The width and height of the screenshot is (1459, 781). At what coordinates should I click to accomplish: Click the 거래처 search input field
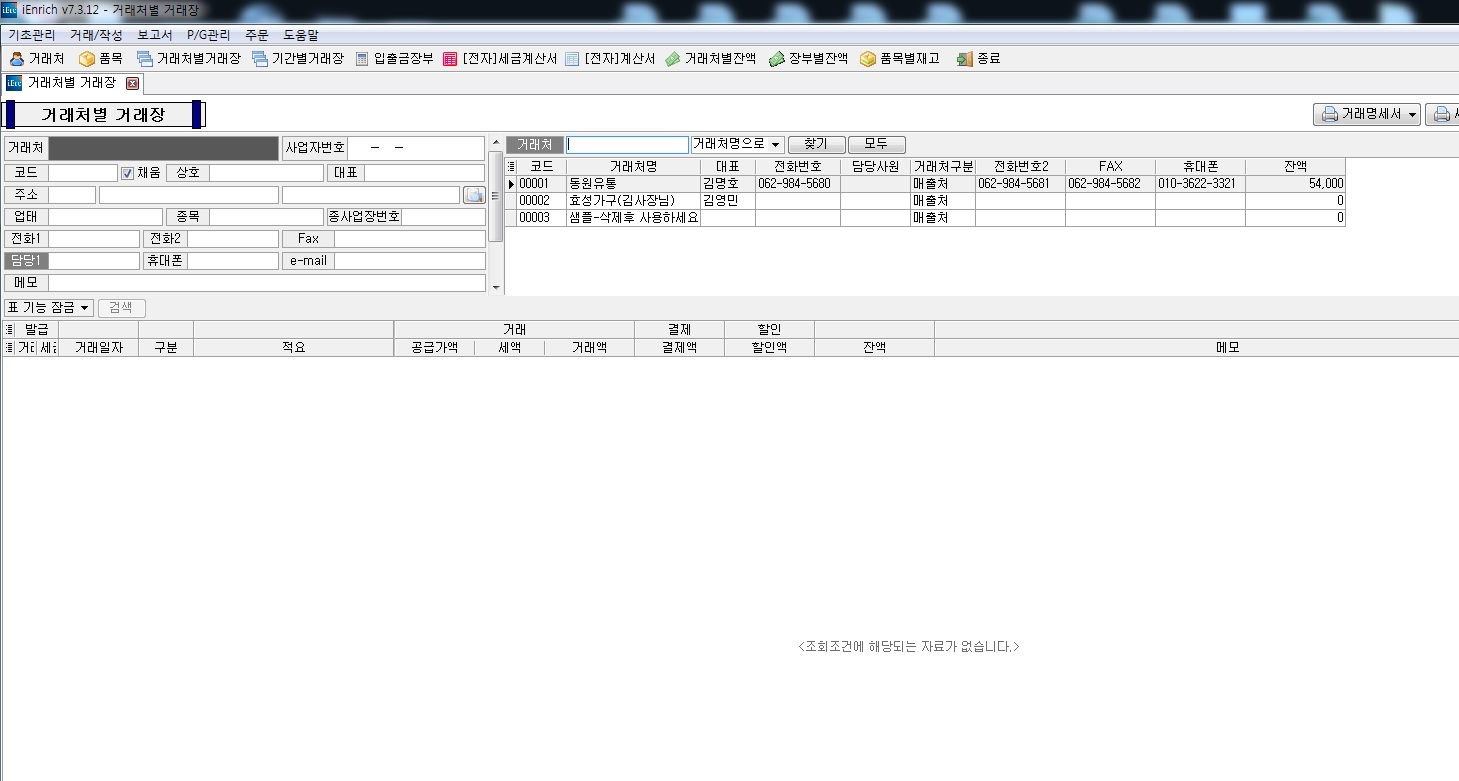(627, 145)
